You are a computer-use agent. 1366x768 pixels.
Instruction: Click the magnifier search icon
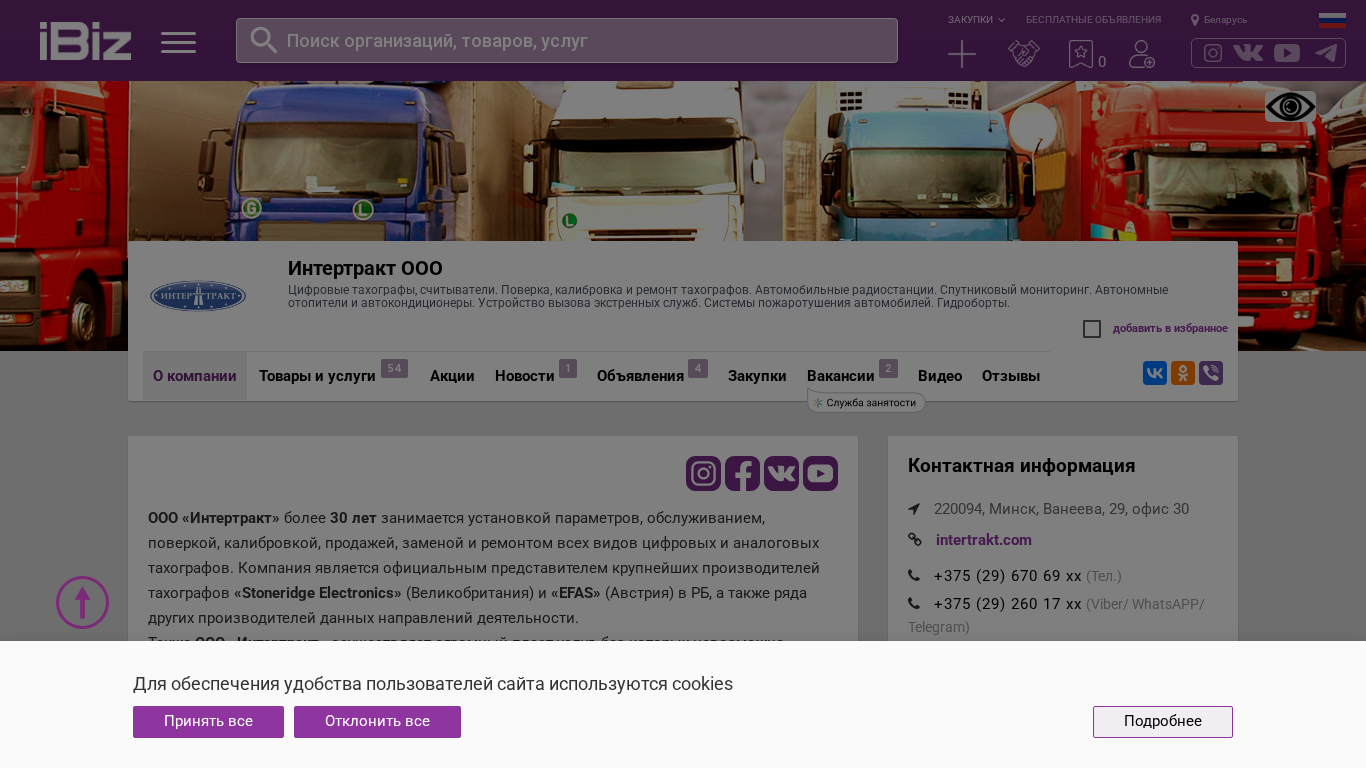click(x=263, y=40)
